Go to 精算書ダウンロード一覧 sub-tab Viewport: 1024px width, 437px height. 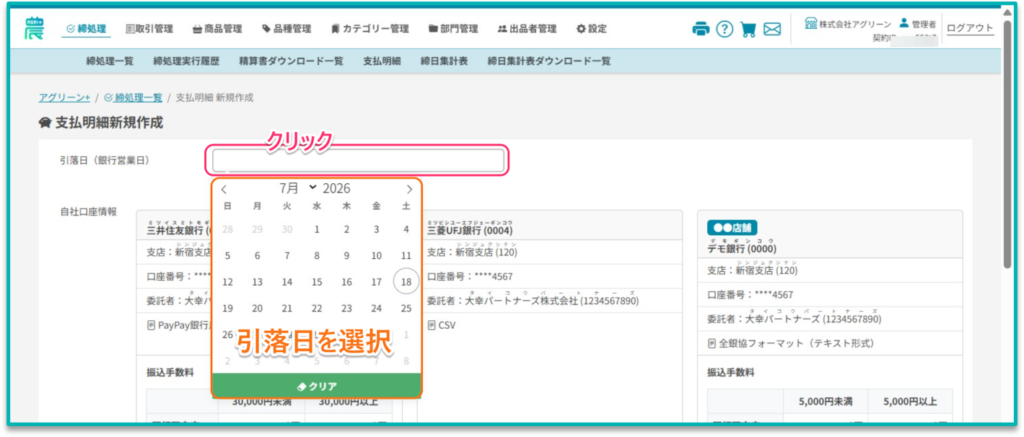tap(291, 61)
